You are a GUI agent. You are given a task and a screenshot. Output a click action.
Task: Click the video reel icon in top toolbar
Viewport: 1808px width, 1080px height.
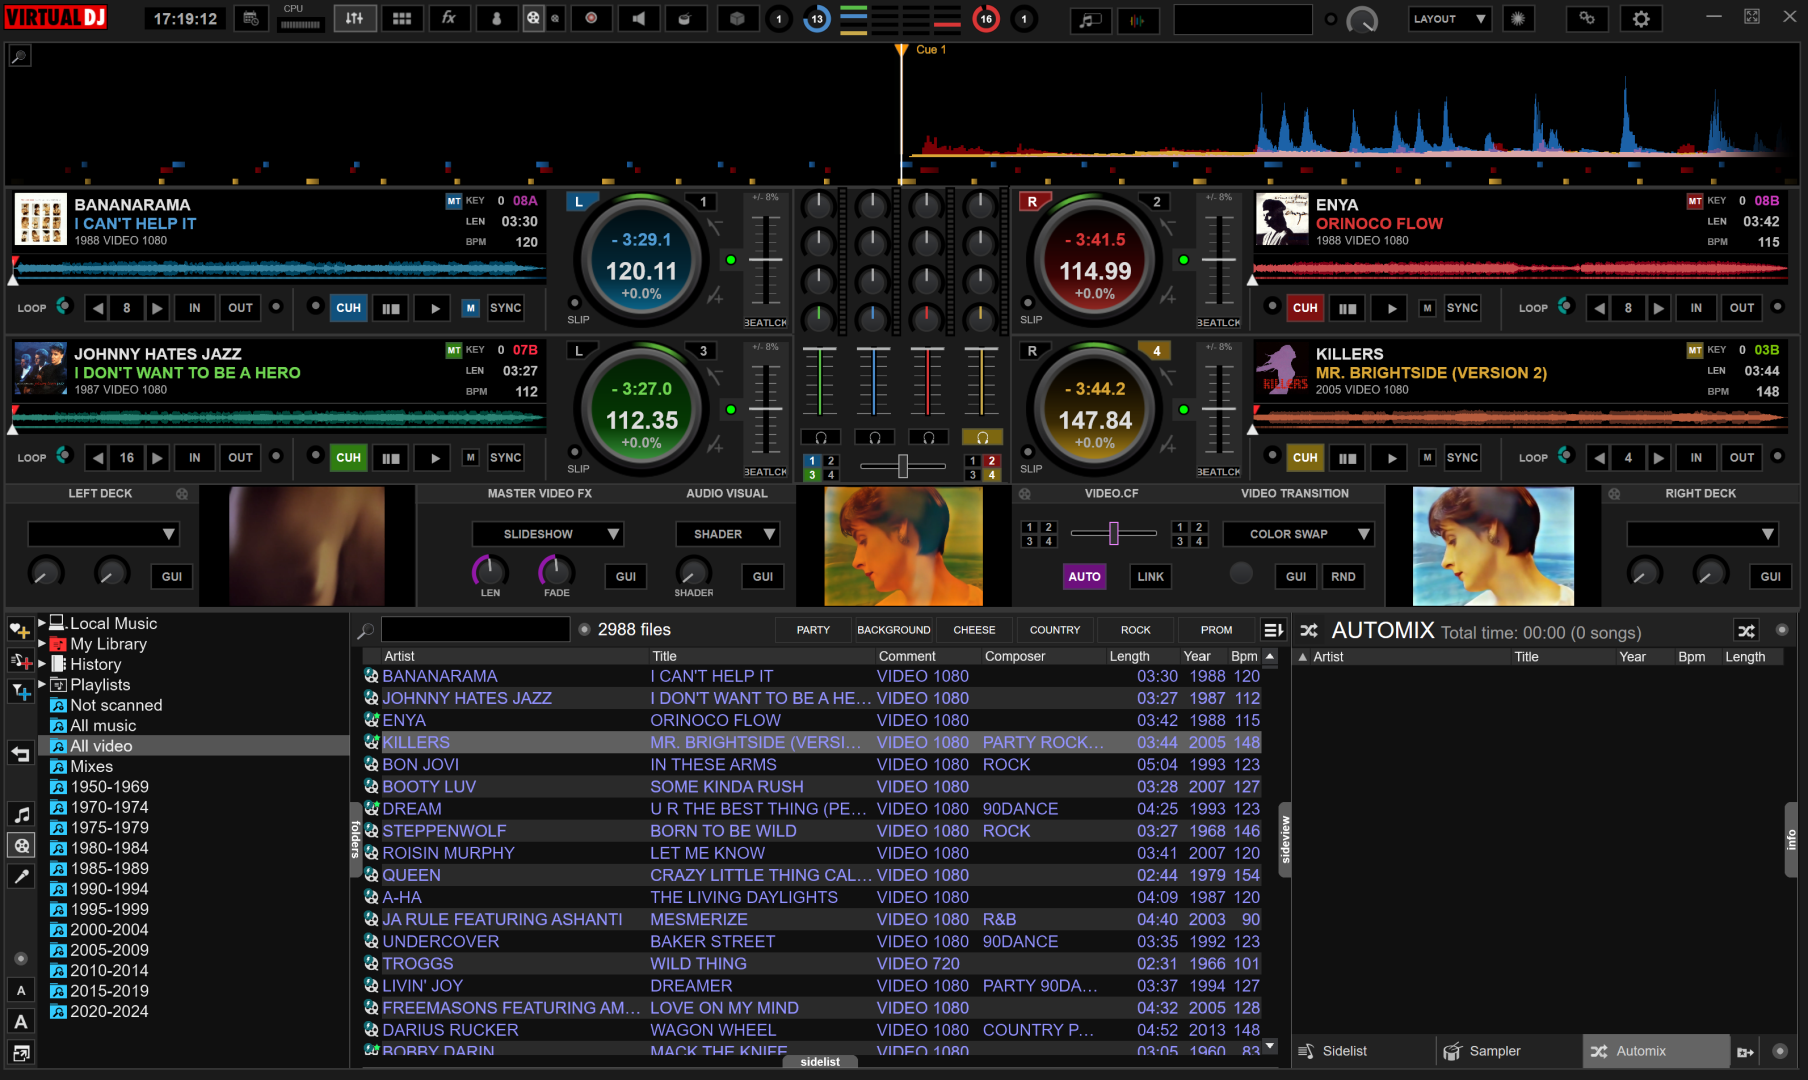coord(534,19)
